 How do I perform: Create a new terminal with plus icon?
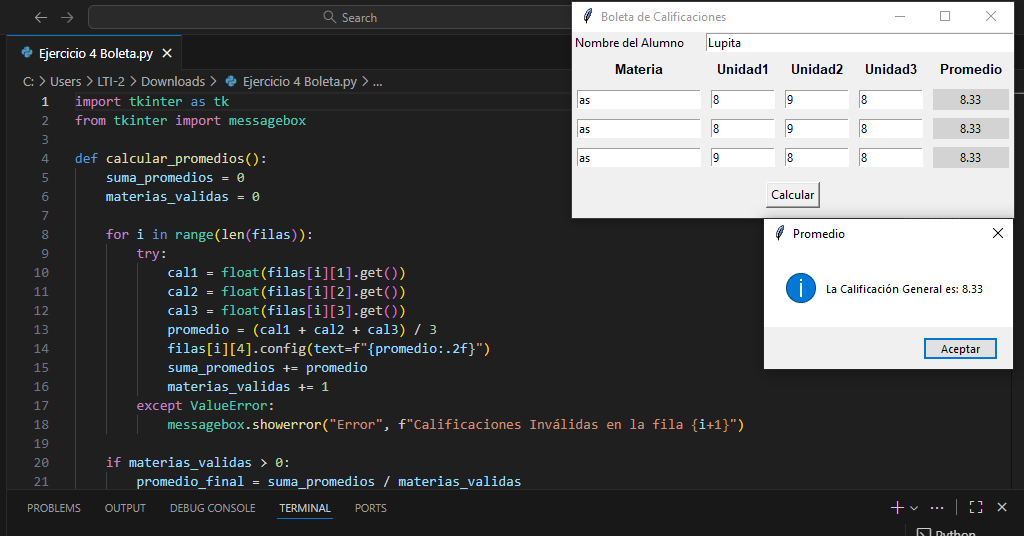coord(896,508)
